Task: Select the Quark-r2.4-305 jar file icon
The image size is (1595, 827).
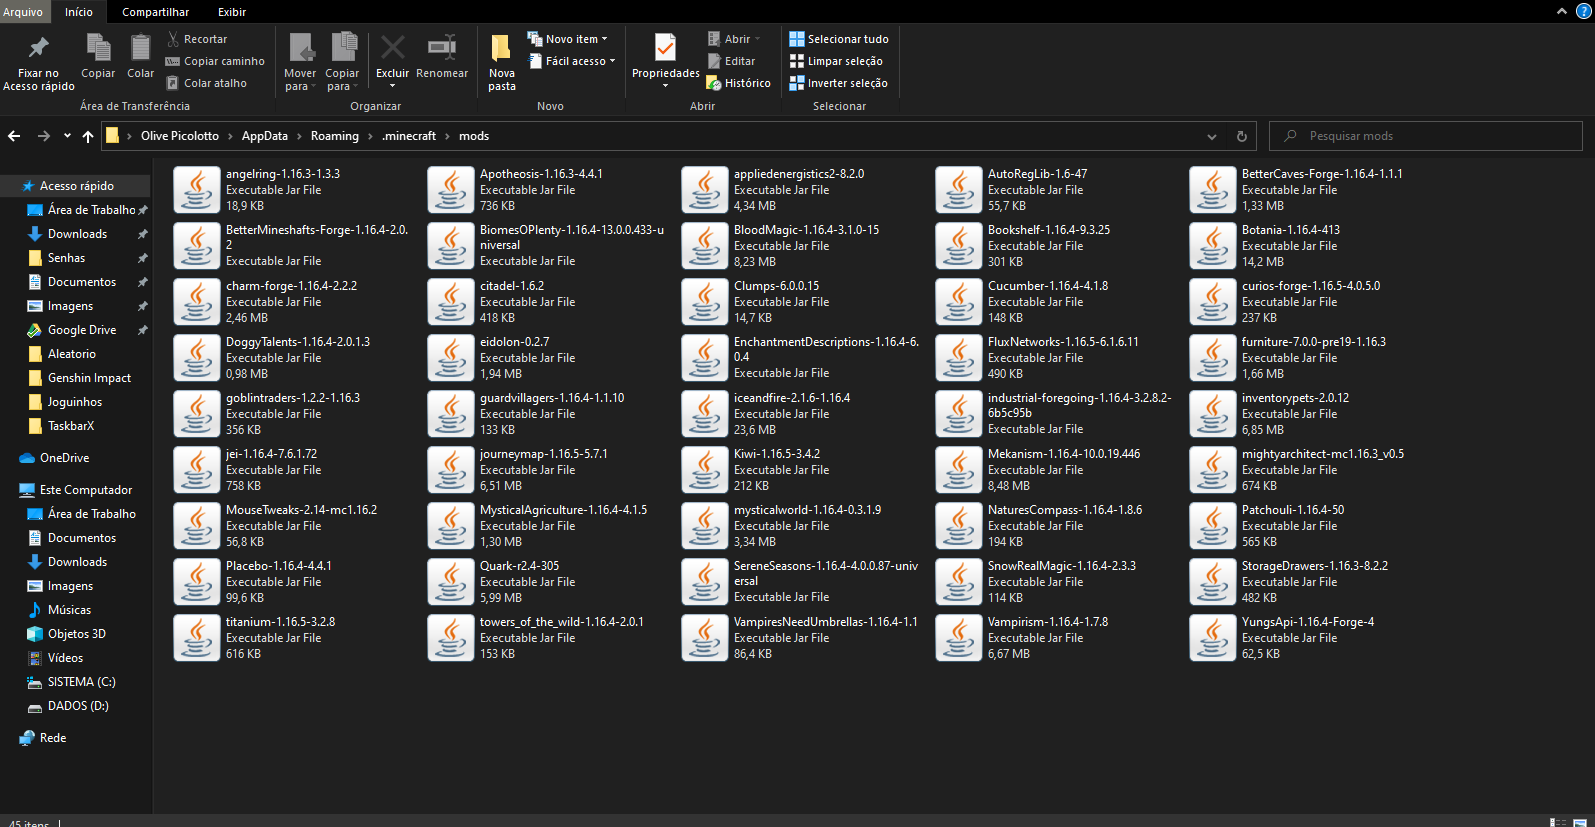Action: pos(451,582)
